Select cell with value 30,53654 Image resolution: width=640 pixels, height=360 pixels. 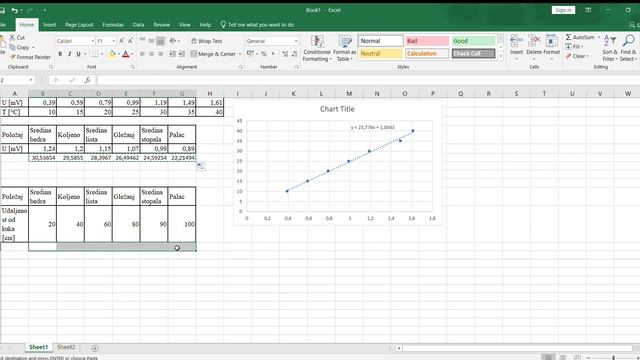tap(42, 158)
